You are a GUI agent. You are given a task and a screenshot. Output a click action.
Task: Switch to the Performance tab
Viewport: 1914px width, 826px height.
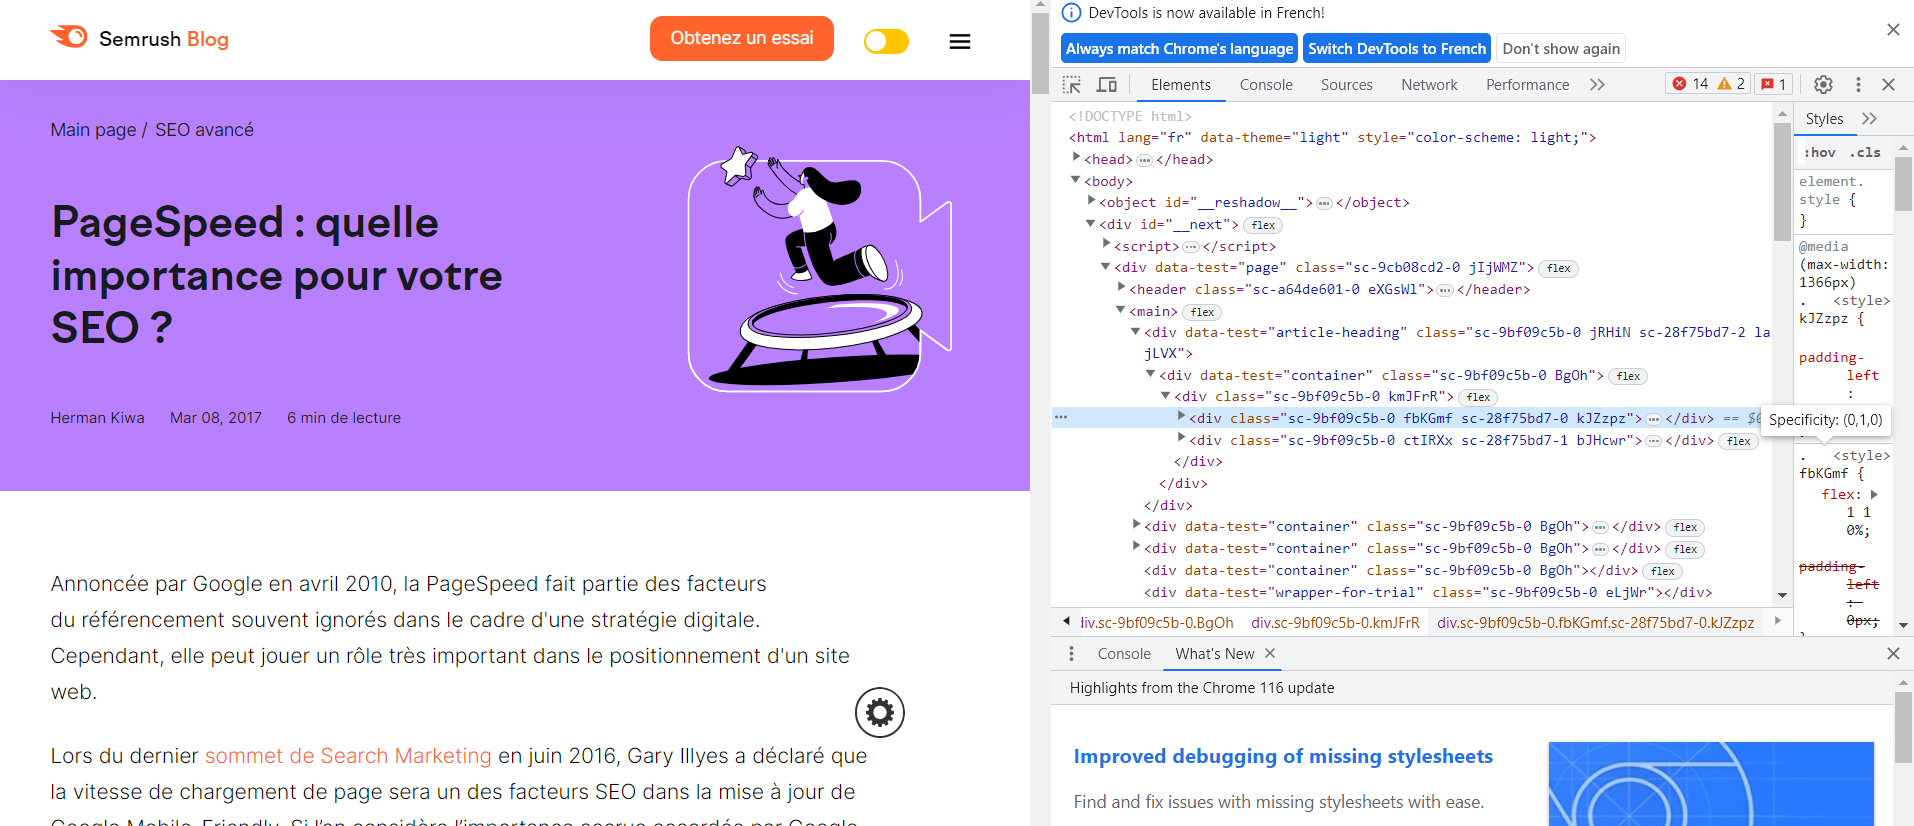click(x=1527, y=85)
